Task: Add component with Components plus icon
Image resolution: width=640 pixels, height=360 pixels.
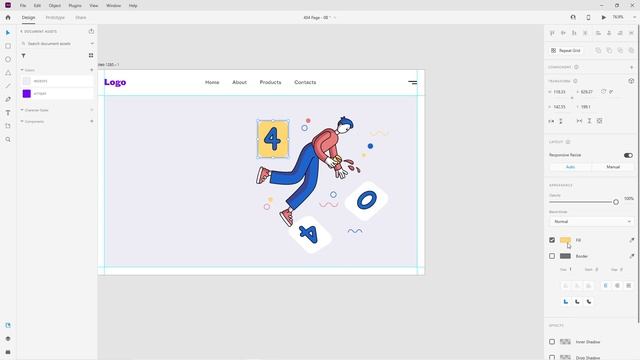Action: coord(91,122)
